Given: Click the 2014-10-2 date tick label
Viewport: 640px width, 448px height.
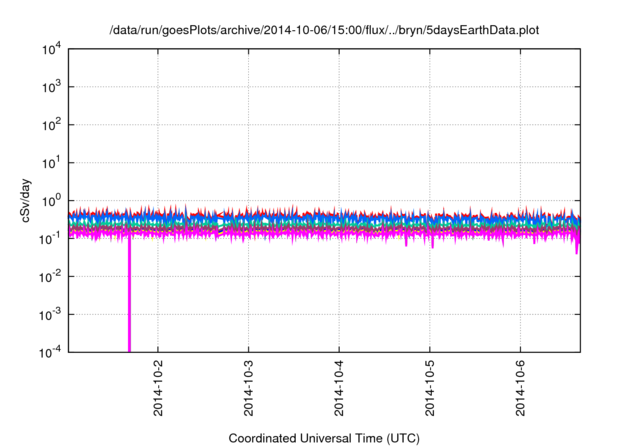Looking at the screenshot, I should point(158,388).
